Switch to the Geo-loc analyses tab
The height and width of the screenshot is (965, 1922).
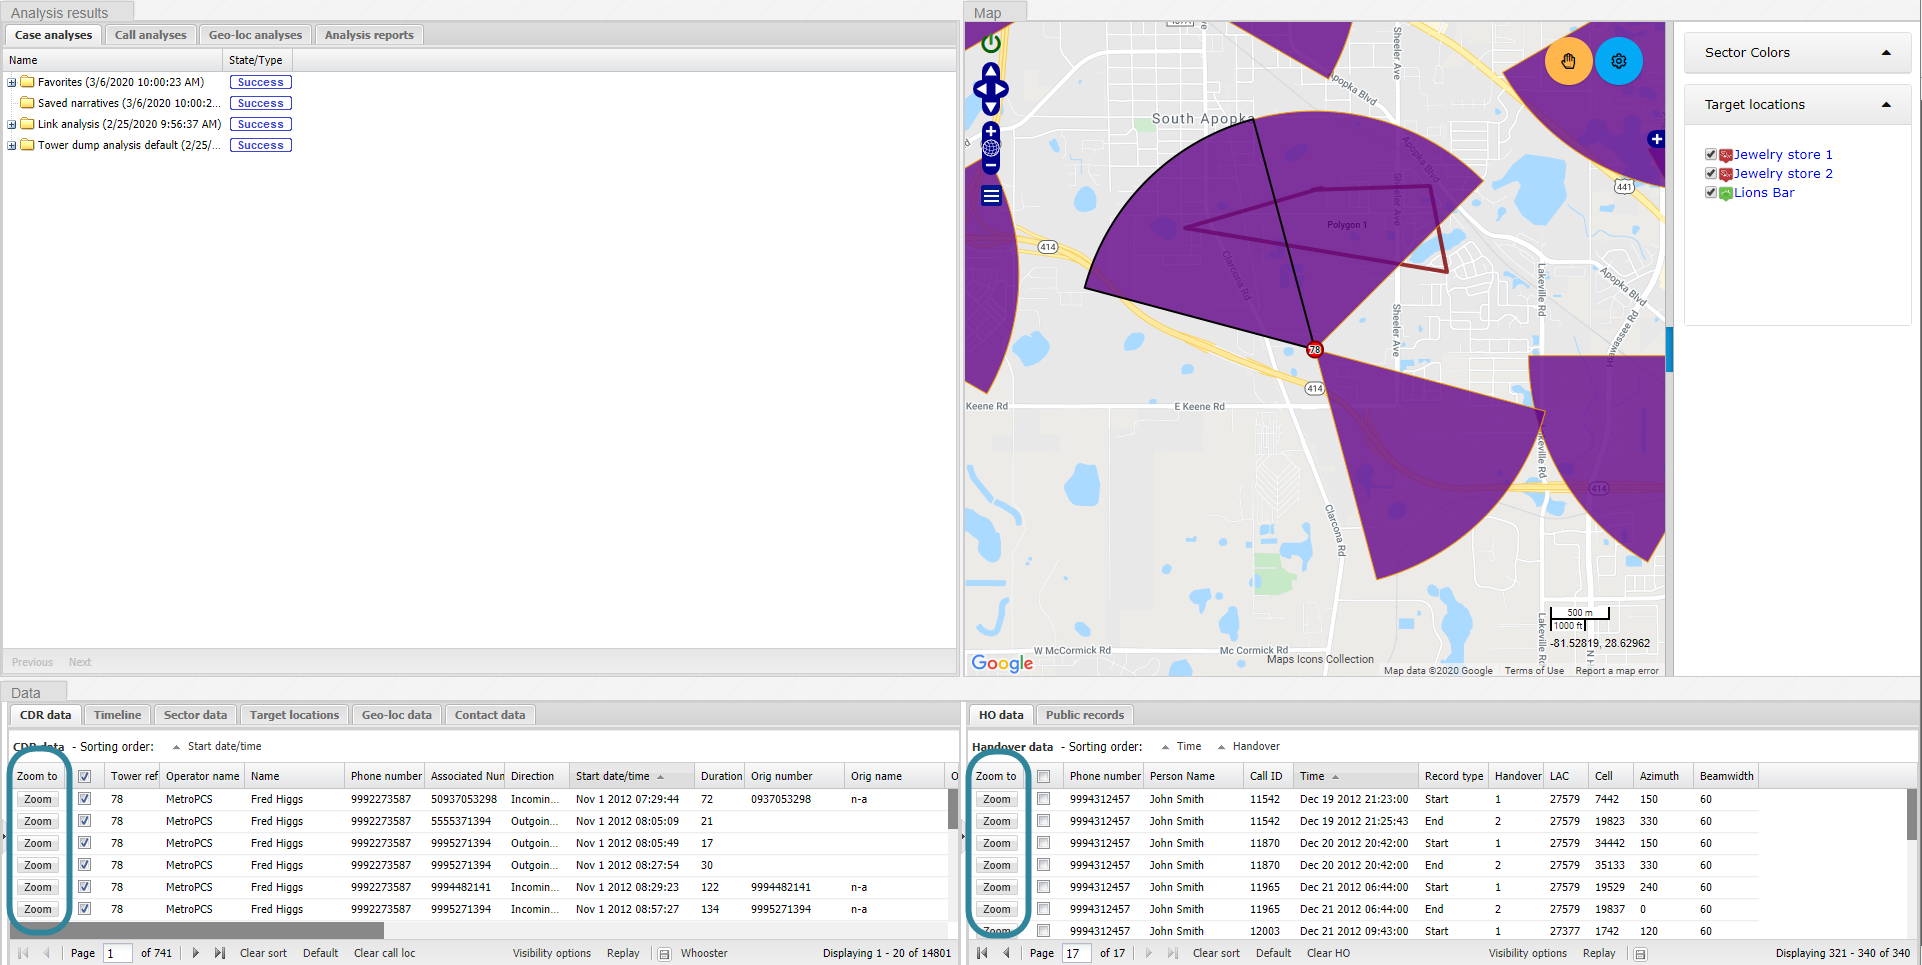click(x=255, y=35)
